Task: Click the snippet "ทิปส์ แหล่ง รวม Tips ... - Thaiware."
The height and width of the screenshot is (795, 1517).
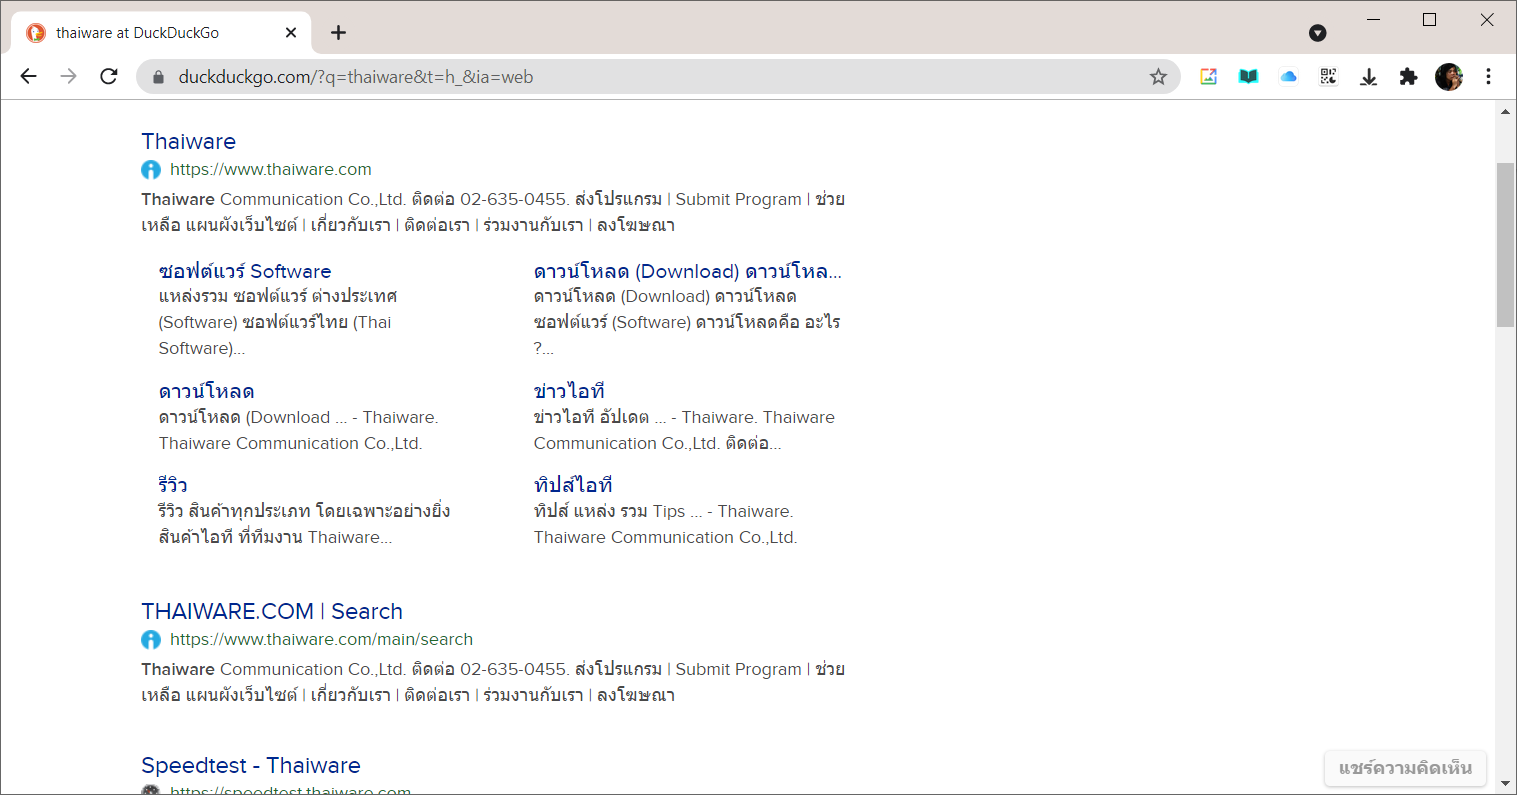Action: click(663, 511)
